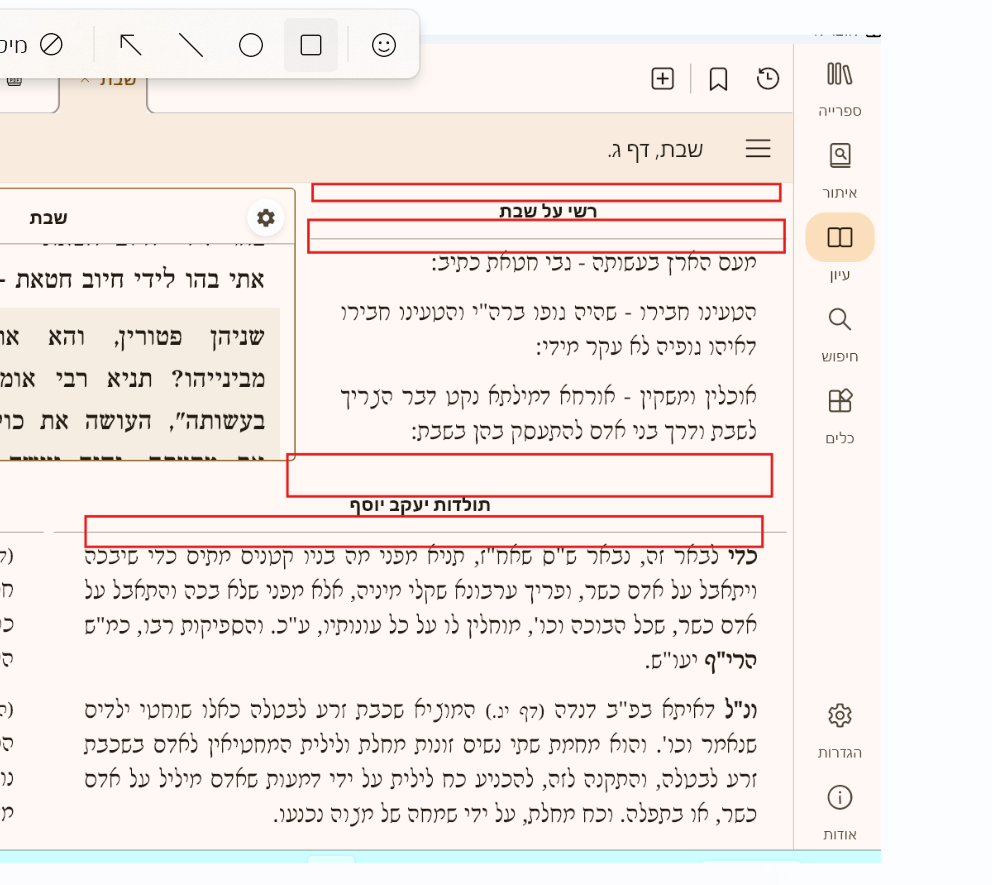Click the history clock icon

click(x=767, y=79)
